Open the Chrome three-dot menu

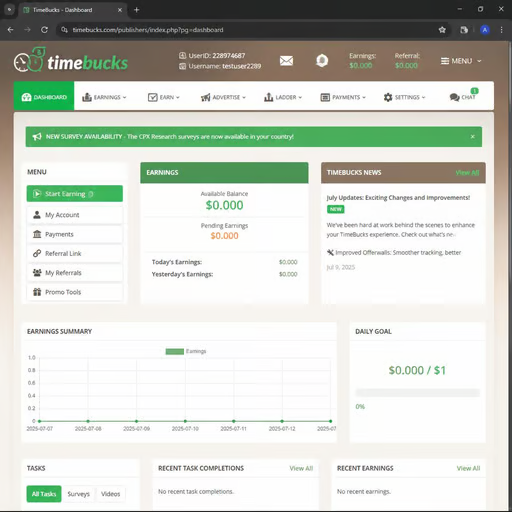501,30
